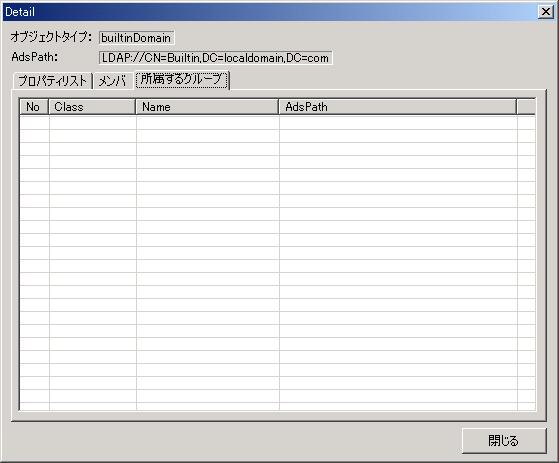Click the last empty row in the list grid
Viewport: 559px width, 463px height.
click(277, 407)
